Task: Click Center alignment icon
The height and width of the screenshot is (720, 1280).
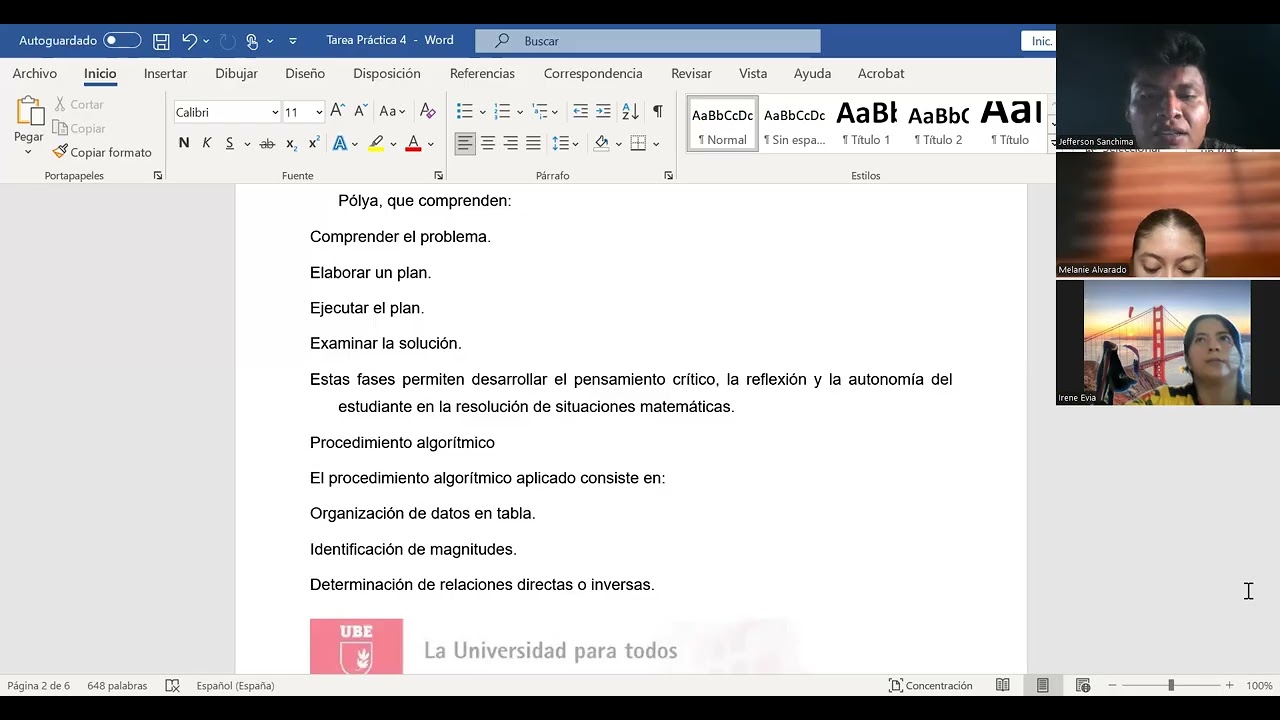Action: (x=488, y=143)
